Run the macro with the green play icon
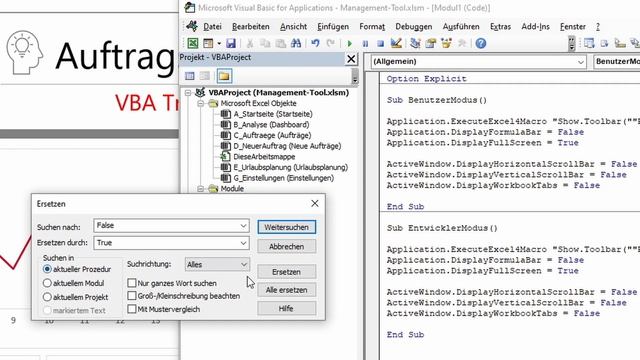The width and height of the screenshot is (640, 360). point(349,43)
